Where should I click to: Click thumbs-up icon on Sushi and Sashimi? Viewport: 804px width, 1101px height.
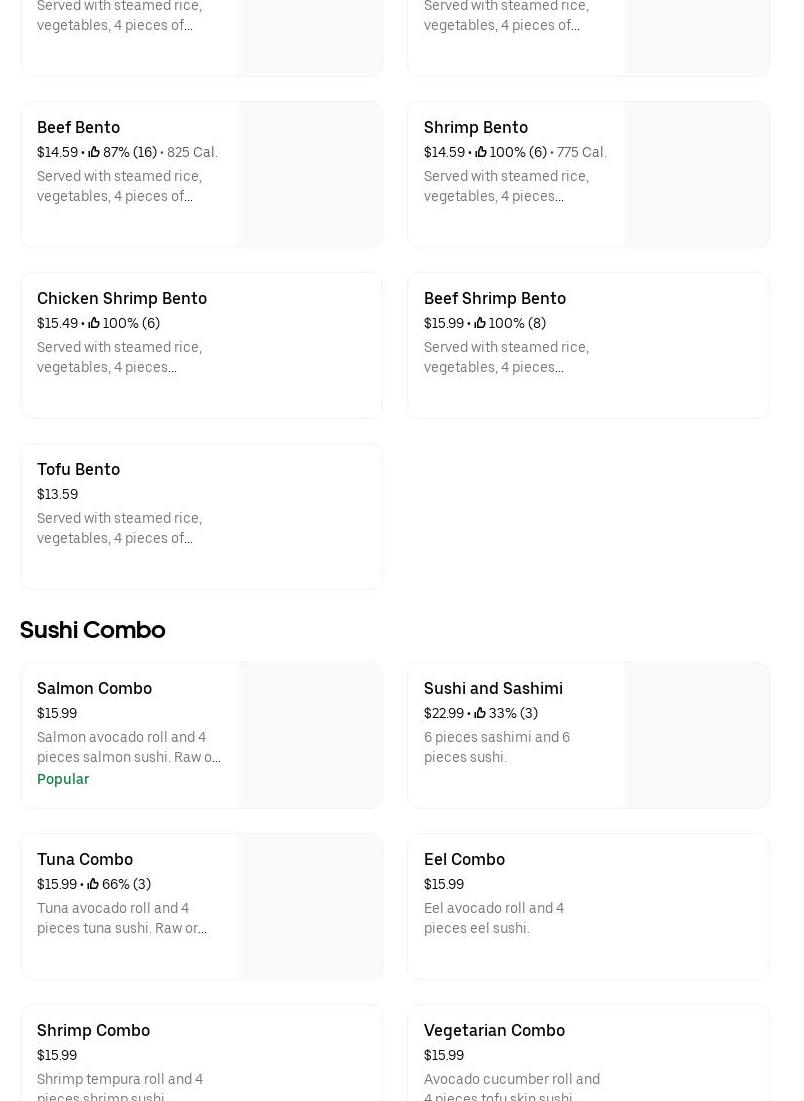481,714
